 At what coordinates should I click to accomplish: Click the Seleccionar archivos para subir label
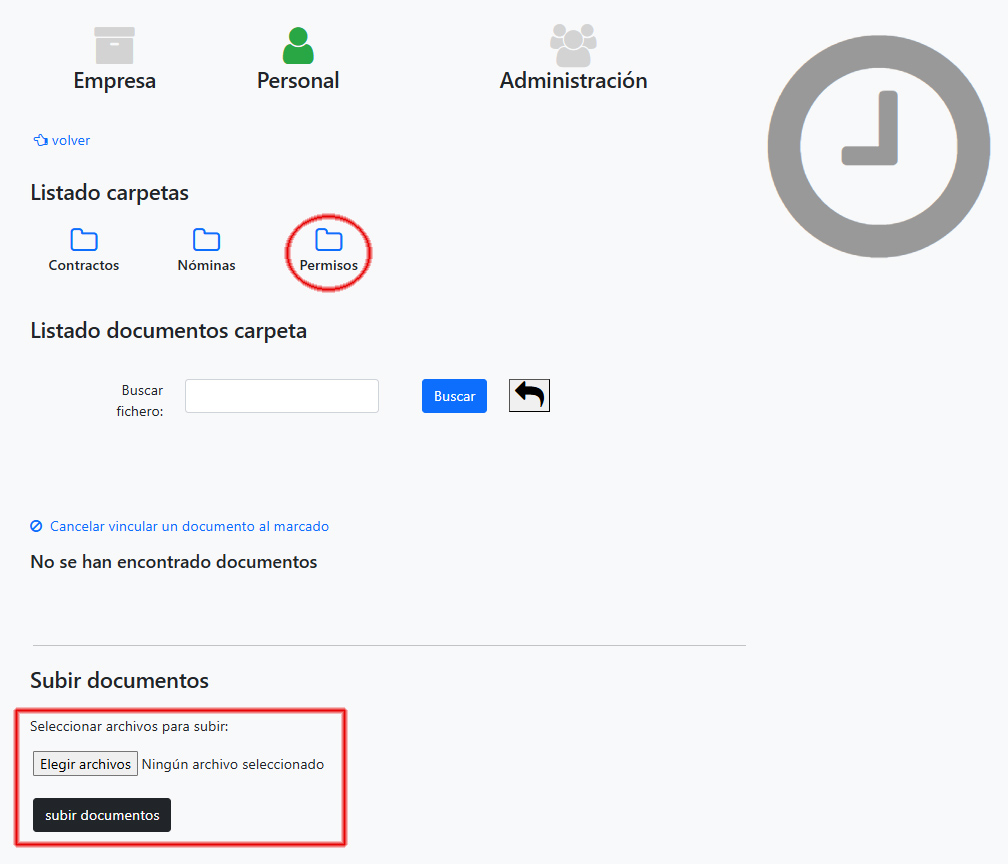coord(129,726)
